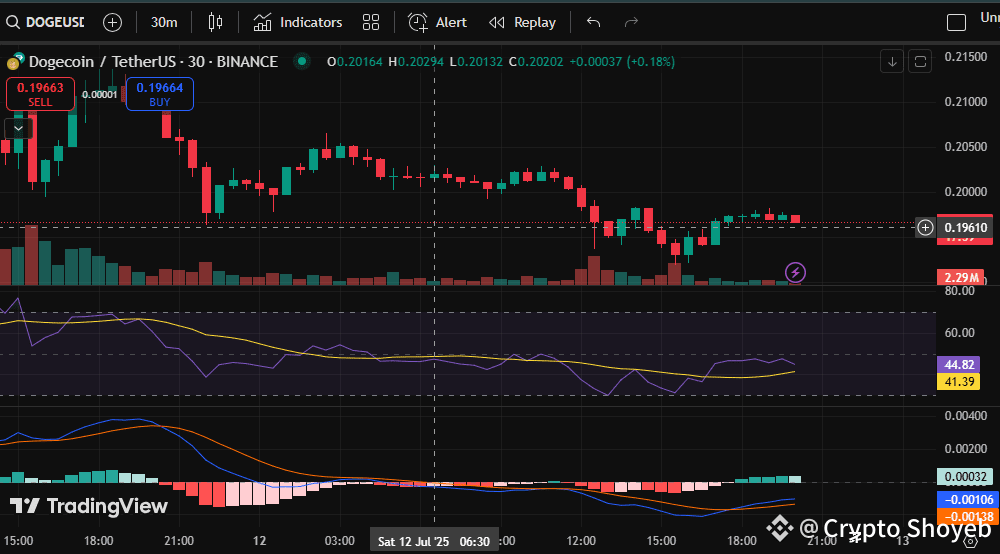Open the indicator templates grid icon
Viewport: 1000px width, 554px height.
click(x=371, y=22)
